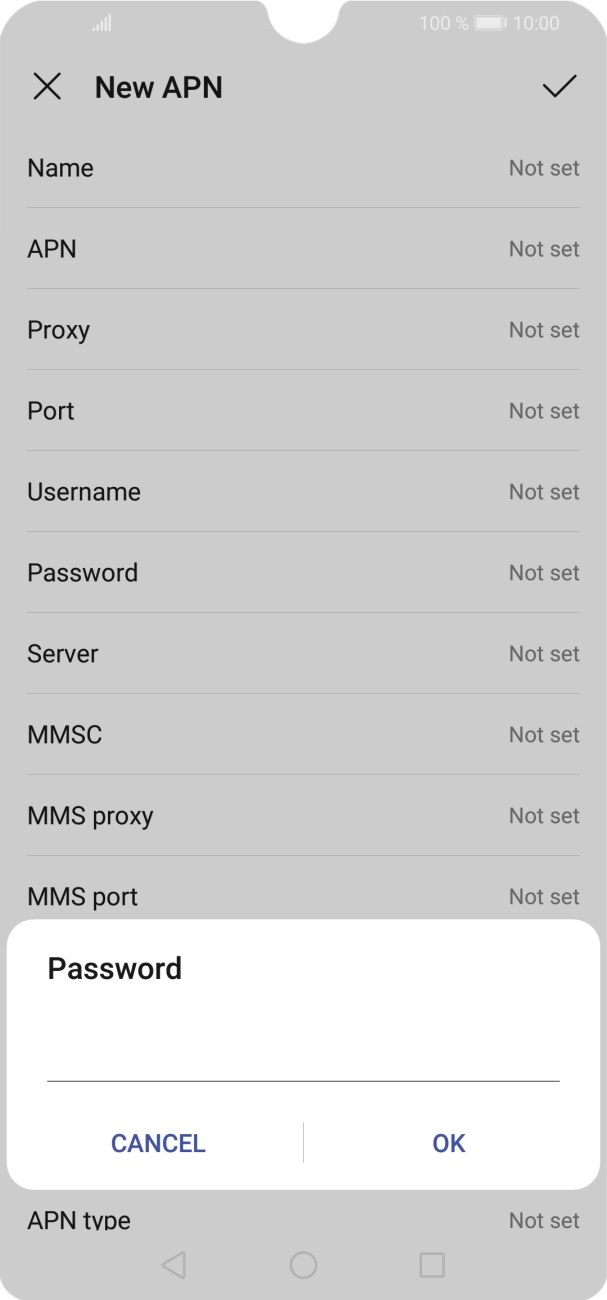Confirm the password with OK

tap(448, 1143)
